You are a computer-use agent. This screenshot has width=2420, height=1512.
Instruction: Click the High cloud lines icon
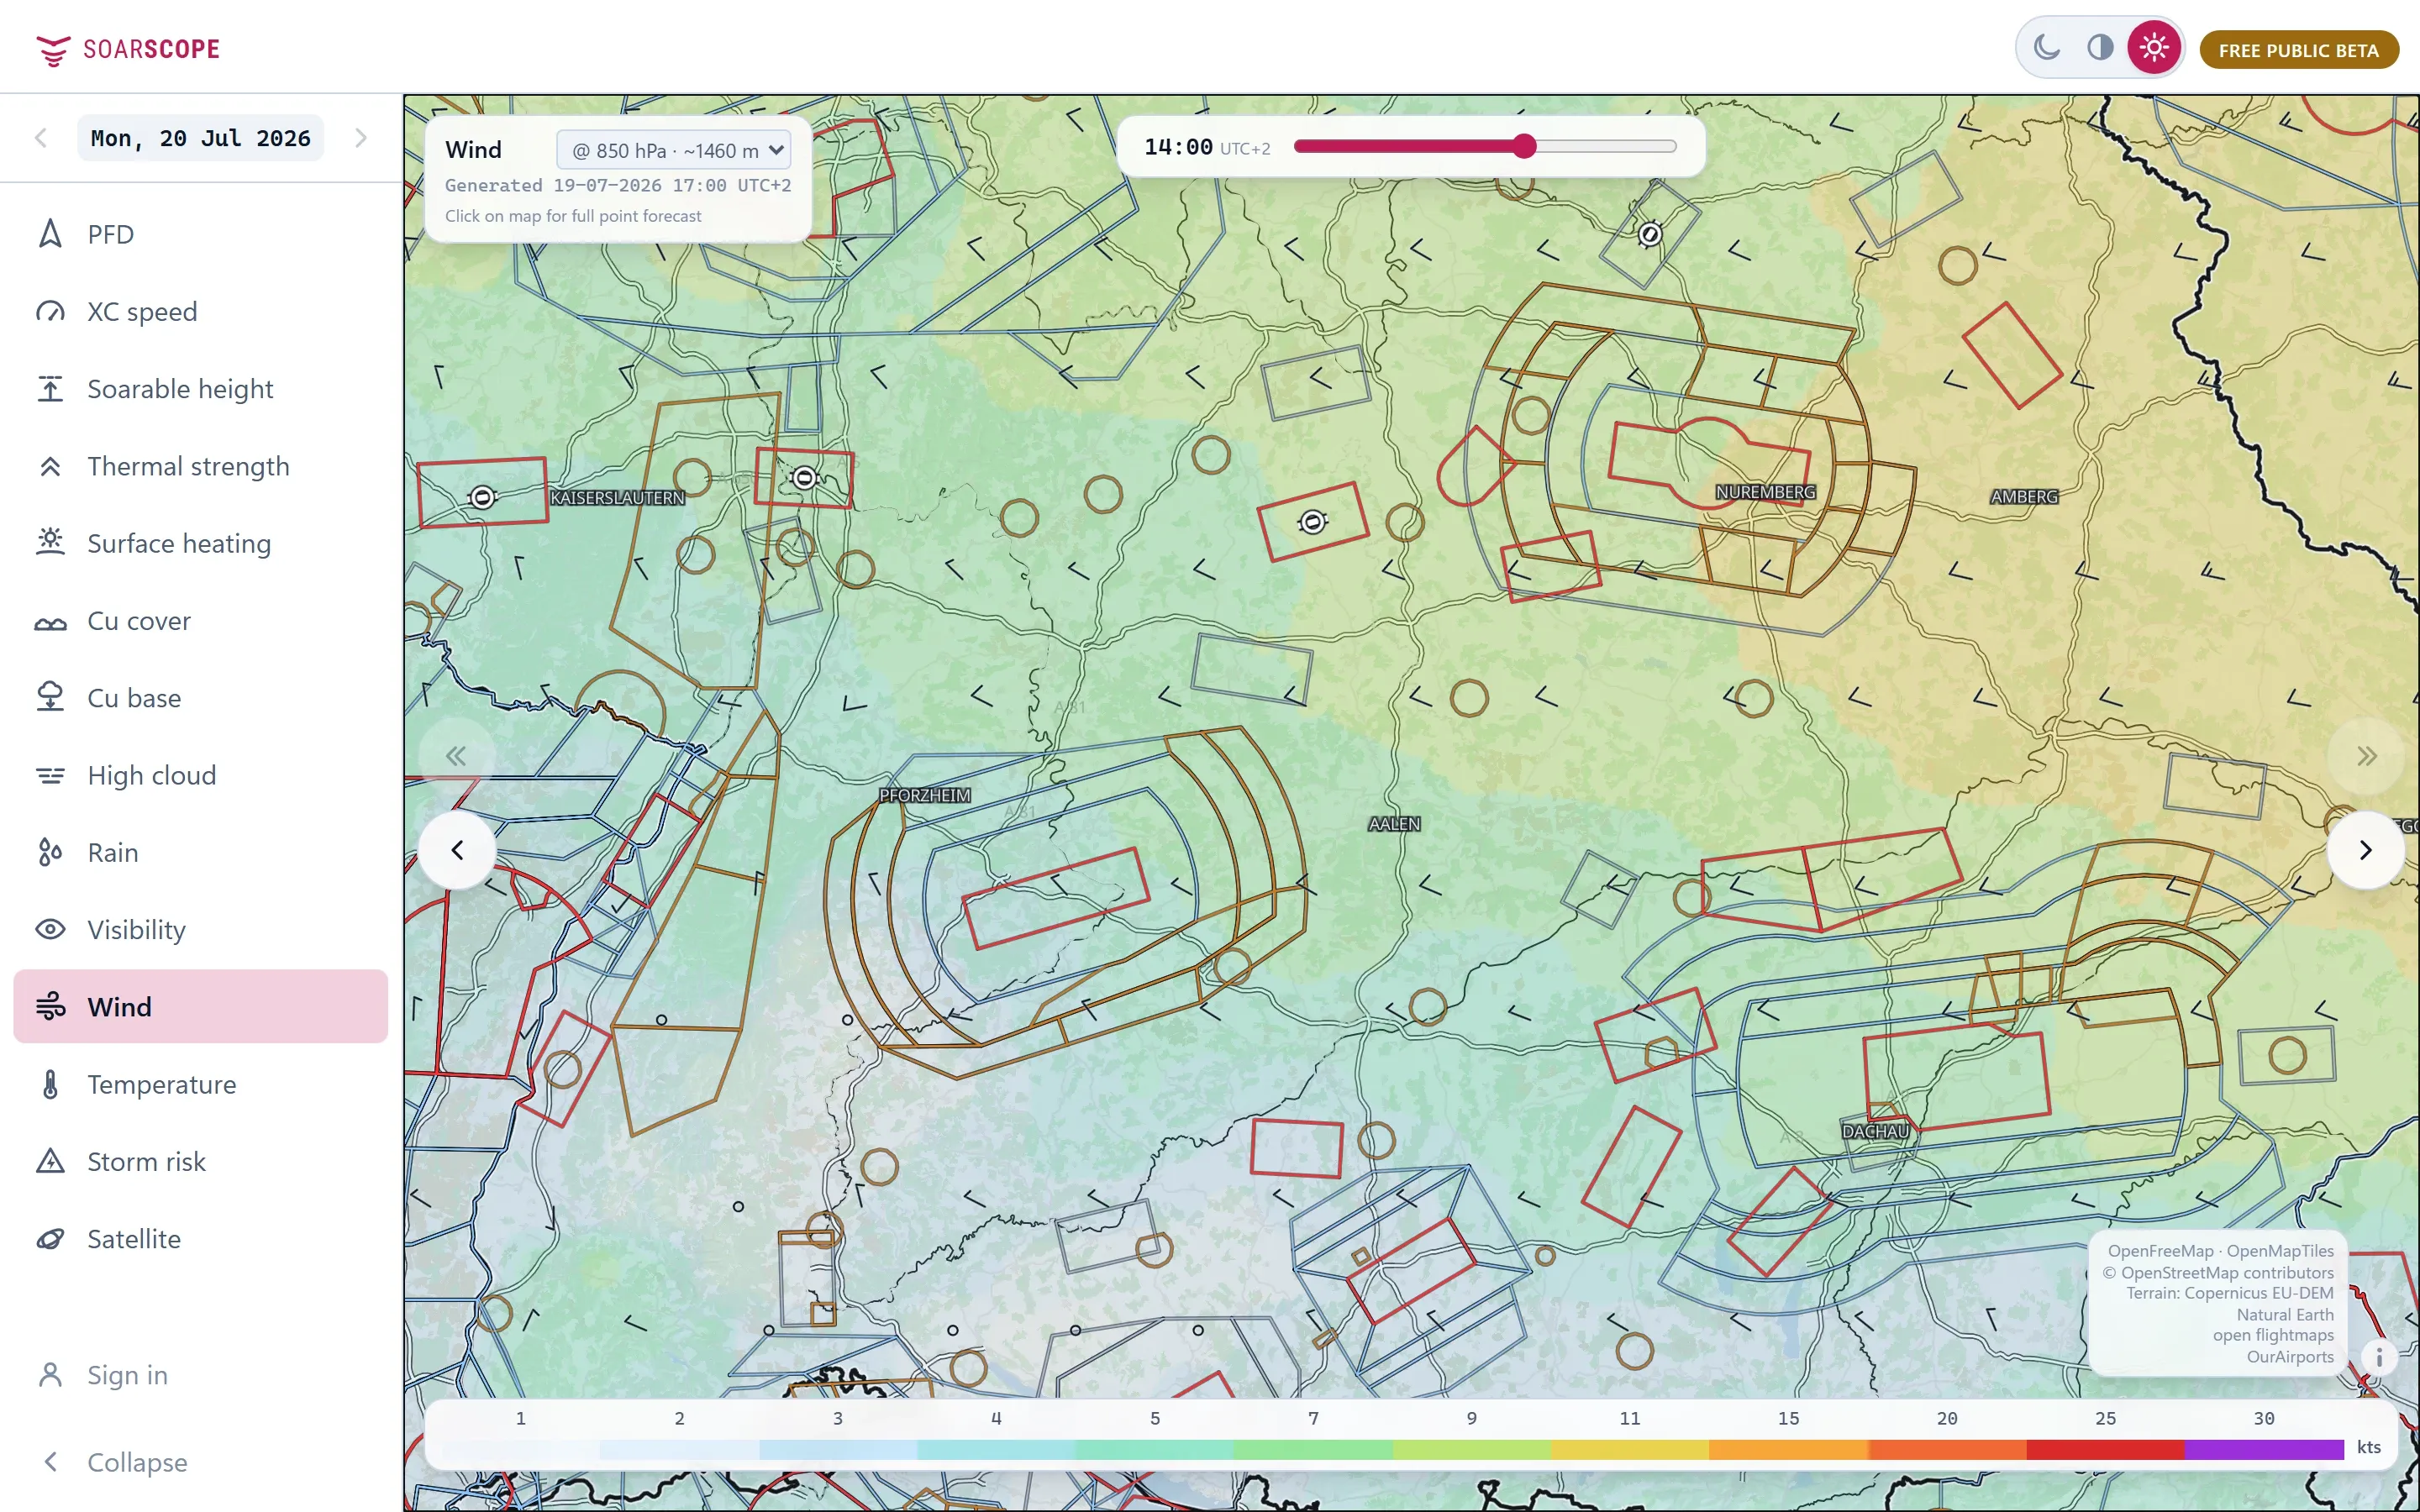click(x=50, y=776)
